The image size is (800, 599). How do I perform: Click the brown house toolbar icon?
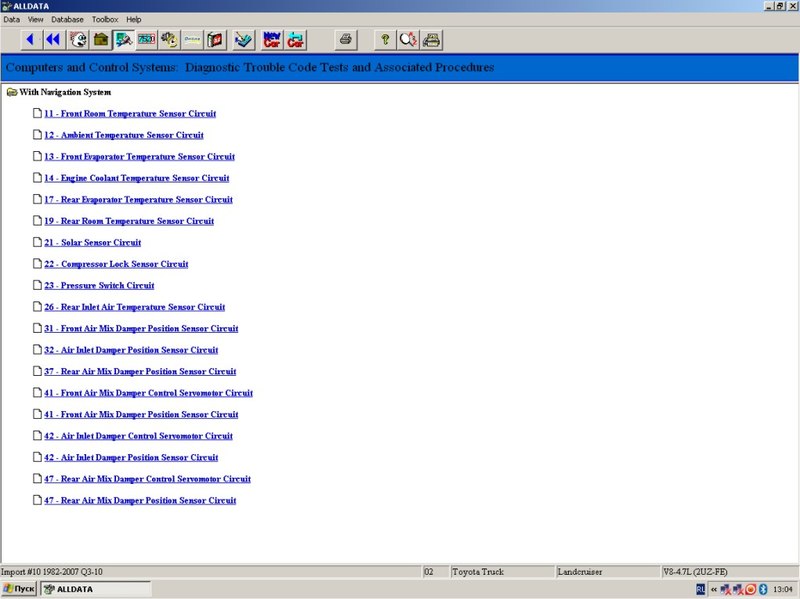pyautogui.click(x=101, y=40)
